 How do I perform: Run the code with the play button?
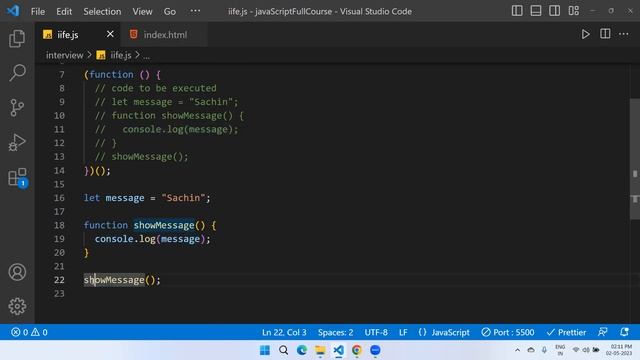pyautogui.click(x=585, y=34)
